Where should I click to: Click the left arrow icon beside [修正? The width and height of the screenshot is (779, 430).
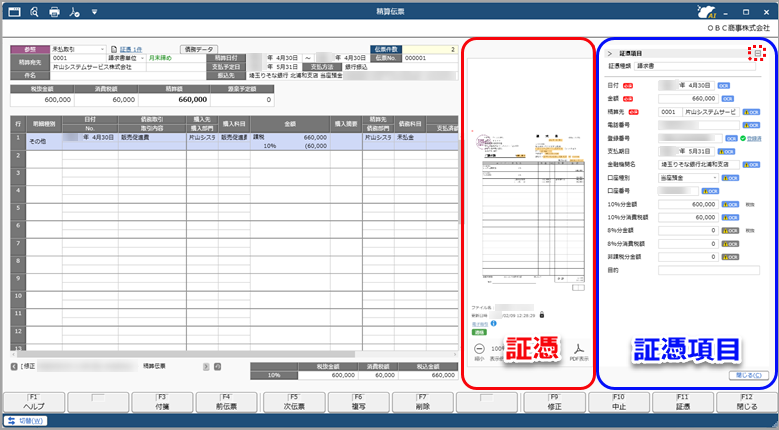click(x=14, y=366)
